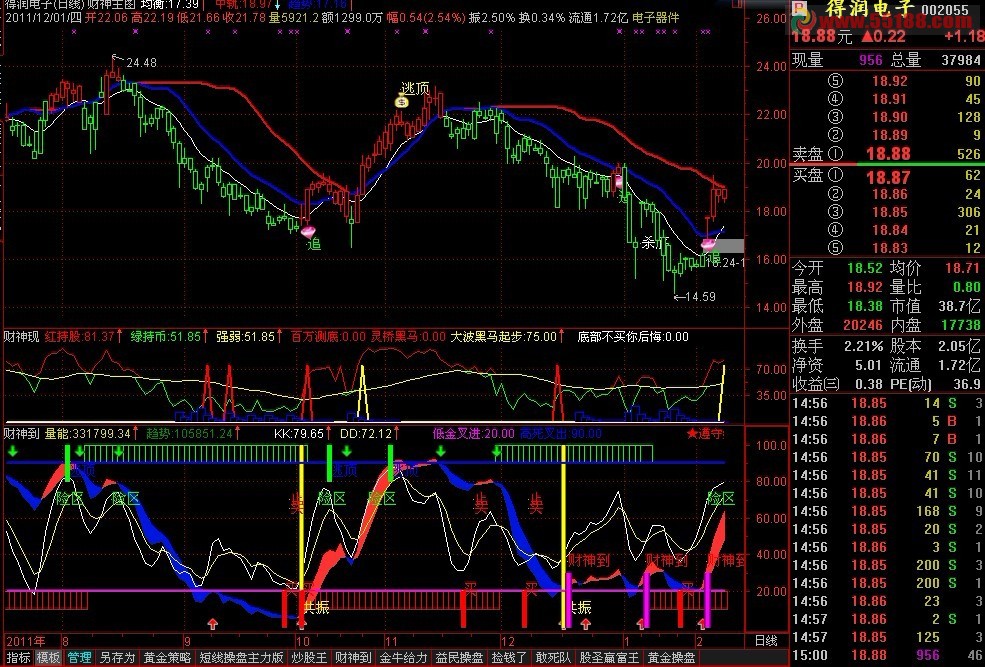Viewport: 985px width, 667px height.
Task: Select the 黄金操盘 template
Action: pos(671,658)
